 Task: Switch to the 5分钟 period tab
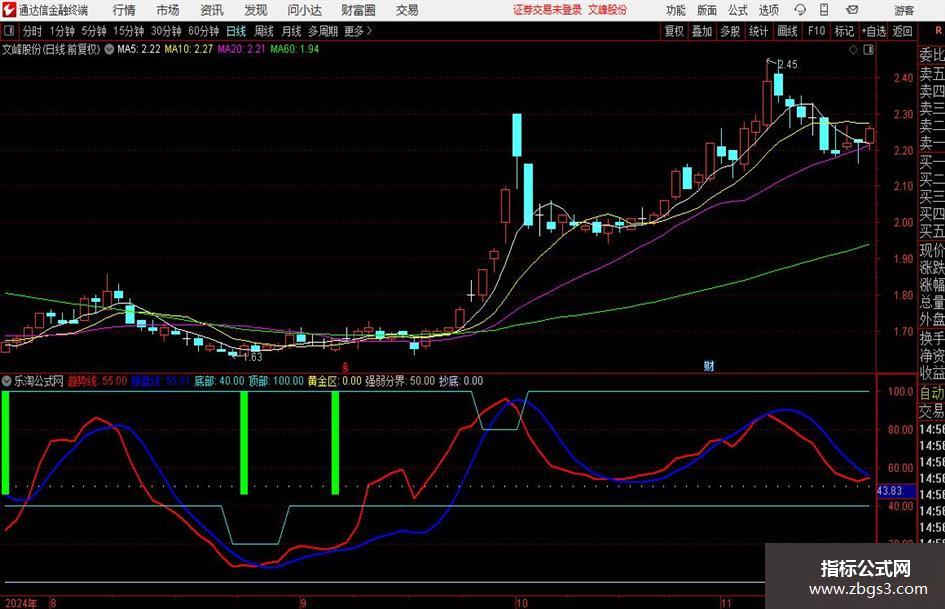point(94,31)
